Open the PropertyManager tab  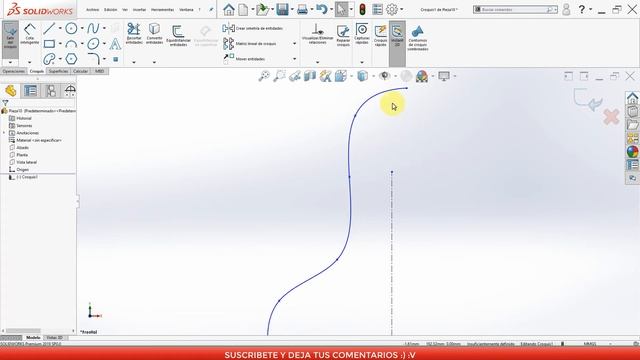pyautogui.click(x=31, y=91)
